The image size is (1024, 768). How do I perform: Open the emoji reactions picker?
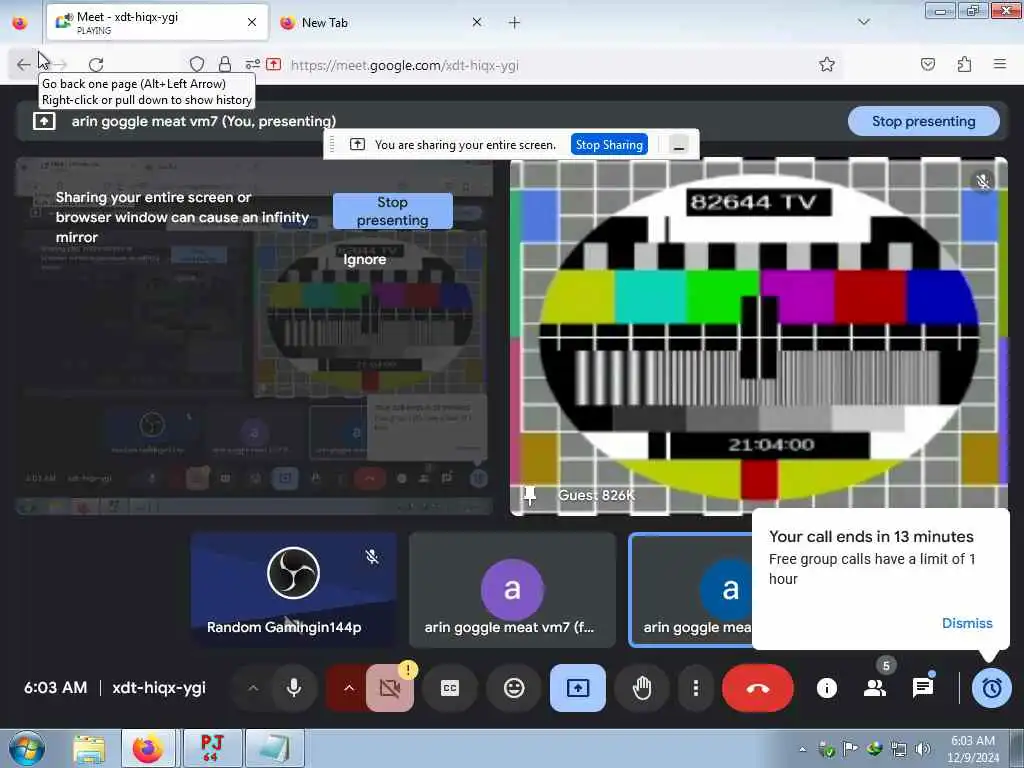[x=514, y=688]
